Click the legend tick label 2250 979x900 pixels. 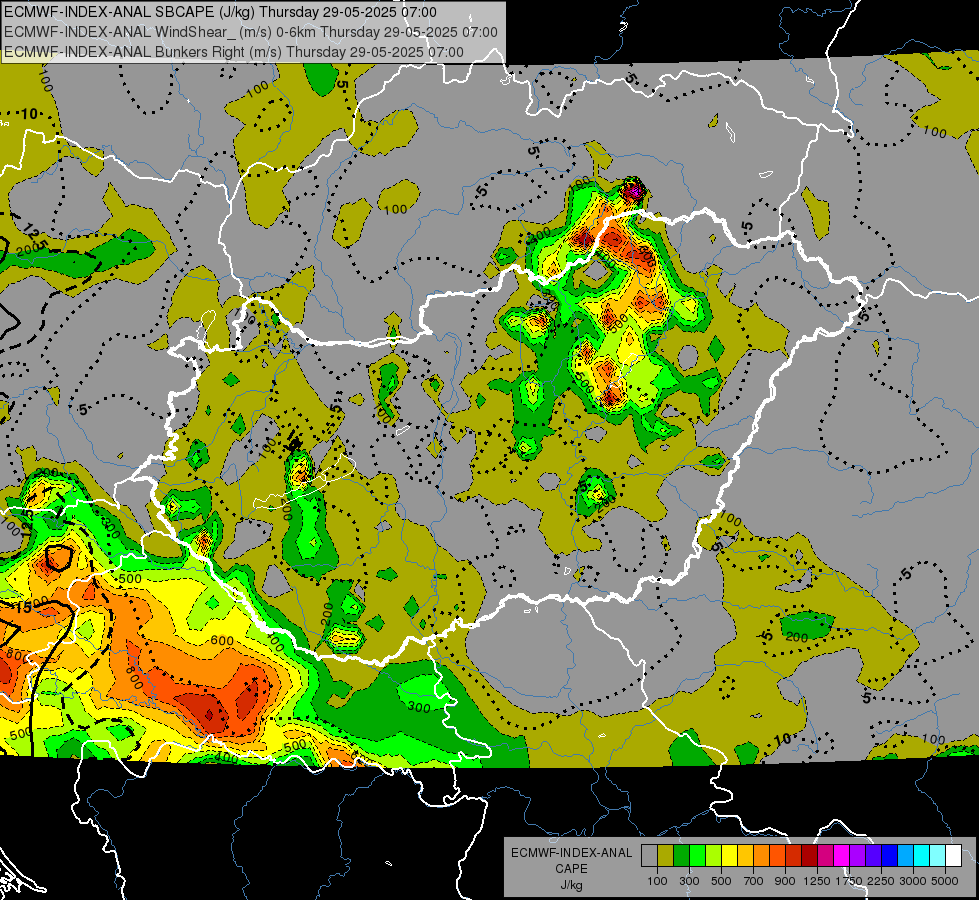tap(881, 881)
